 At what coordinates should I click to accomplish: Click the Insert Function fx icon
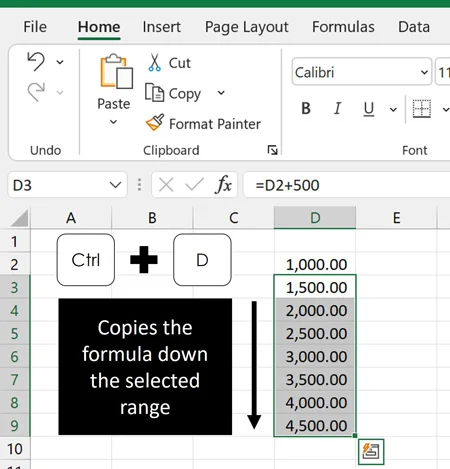pyautogui.click(x=224, y=184)
